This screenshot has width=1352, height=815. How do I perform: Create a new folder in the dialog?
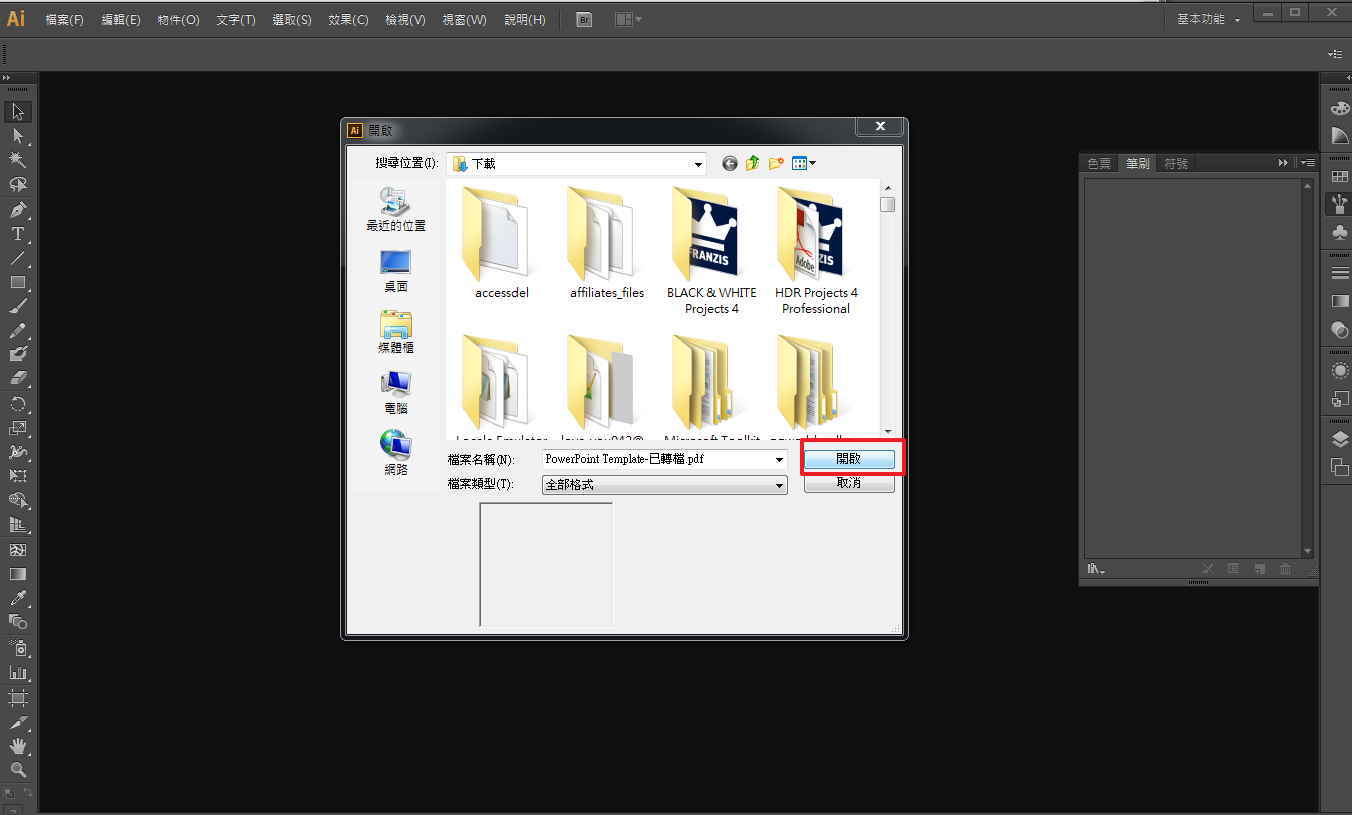776,163
